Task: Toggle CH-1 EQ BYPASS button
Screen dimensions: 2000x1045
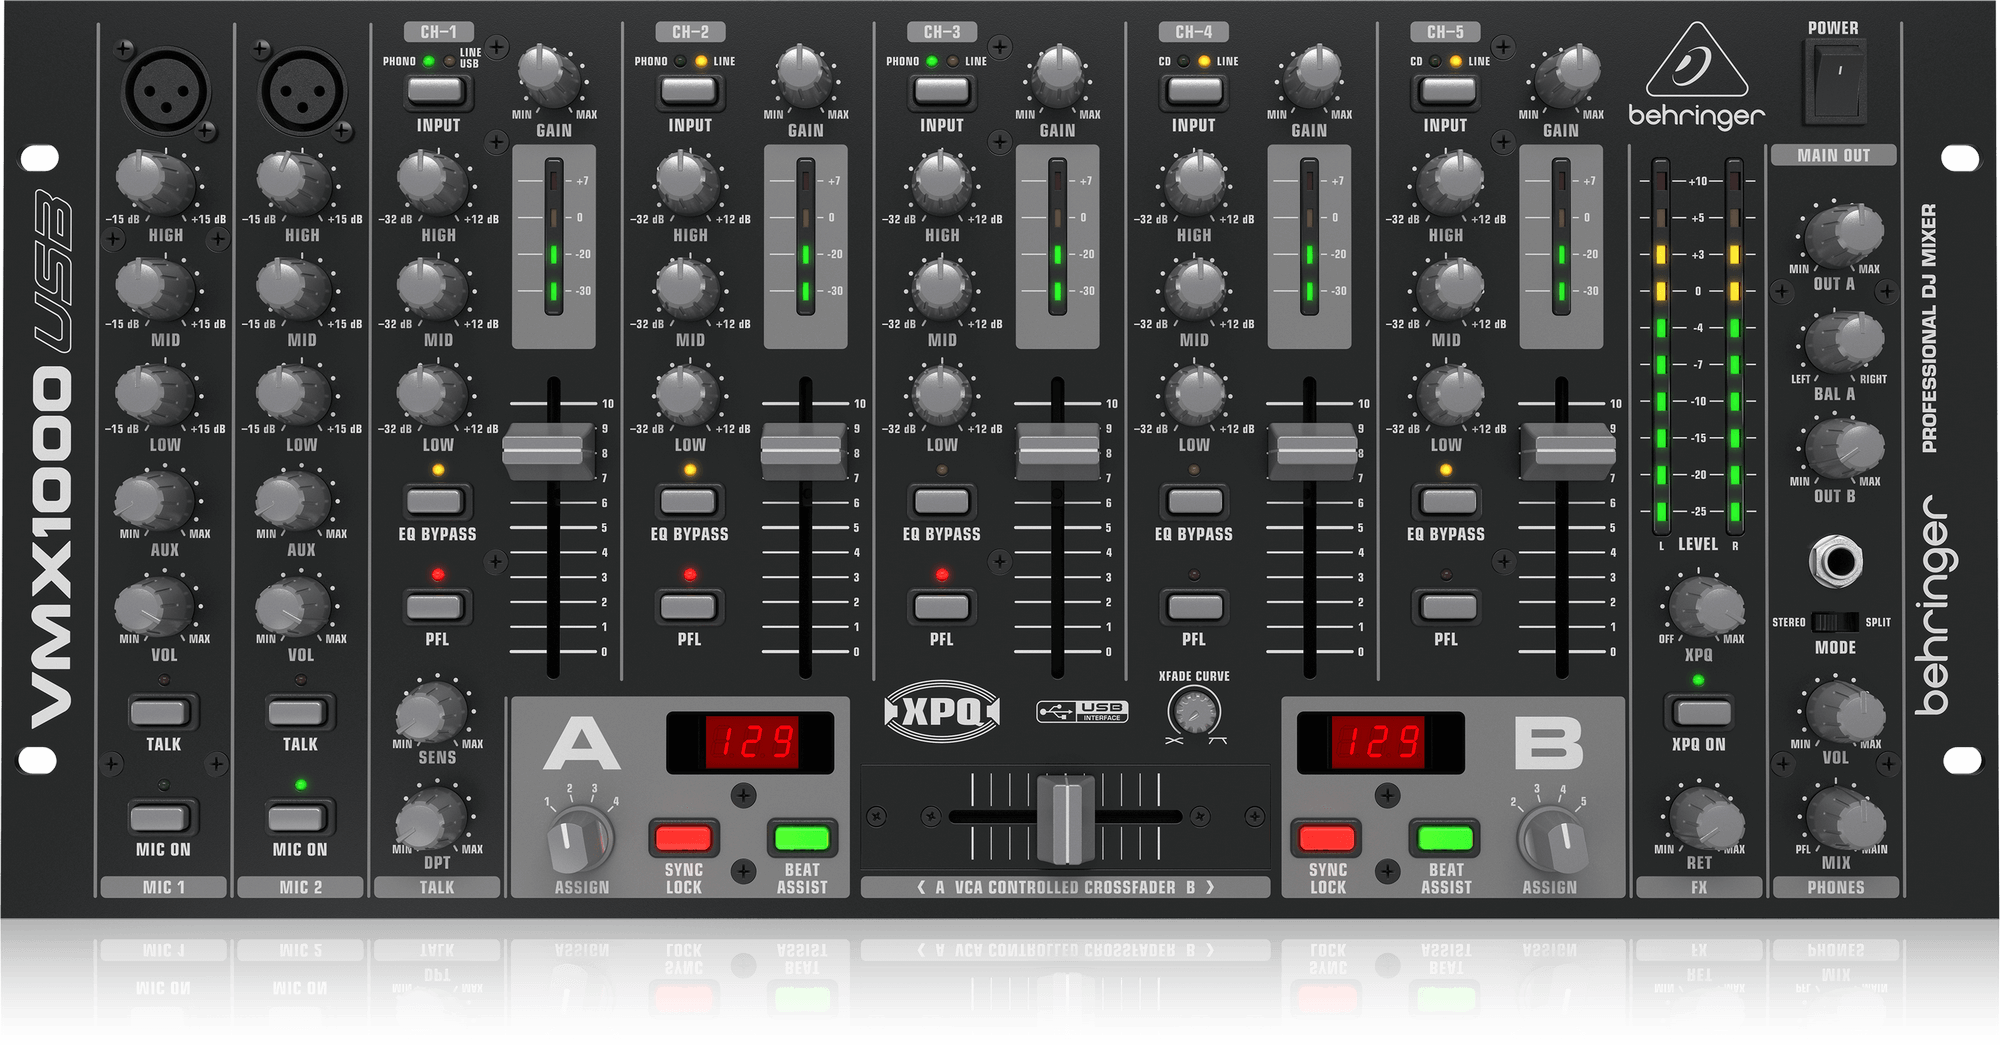Action: 437,501
